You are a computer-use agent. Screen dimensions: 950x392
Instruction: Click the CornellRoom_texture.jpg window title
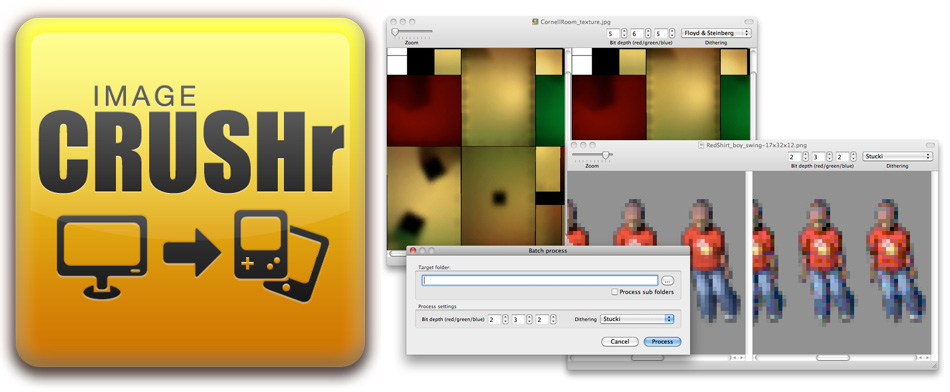[x=575, y=22]
